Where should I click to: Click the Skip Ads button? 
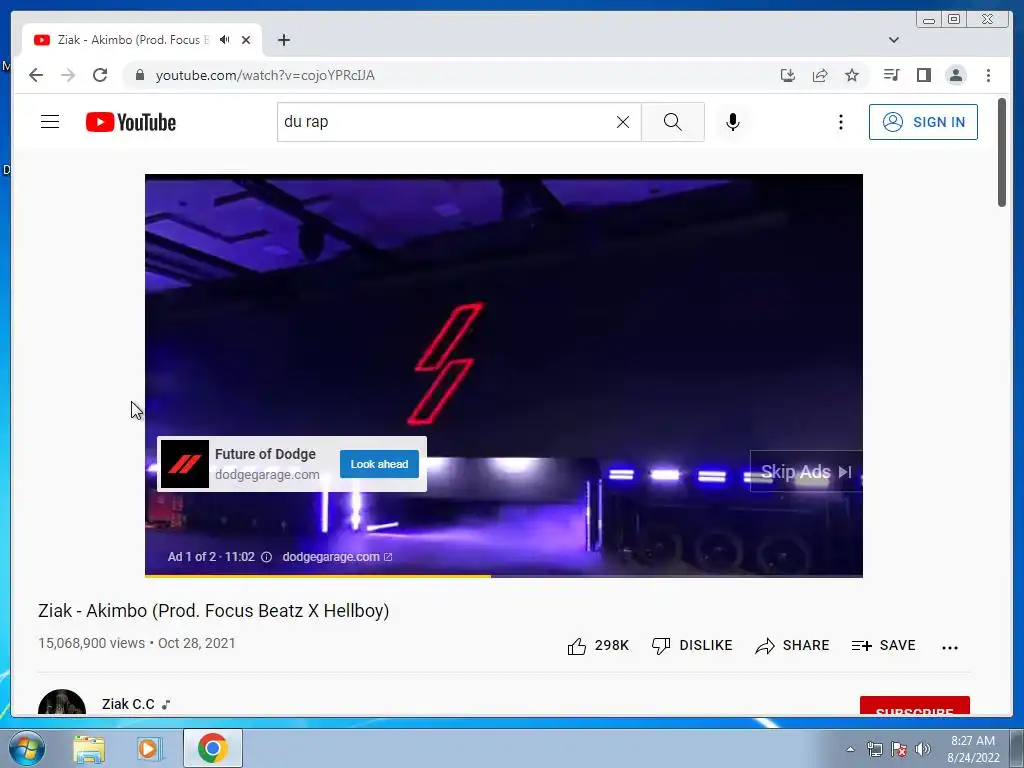tap(806, 472)
